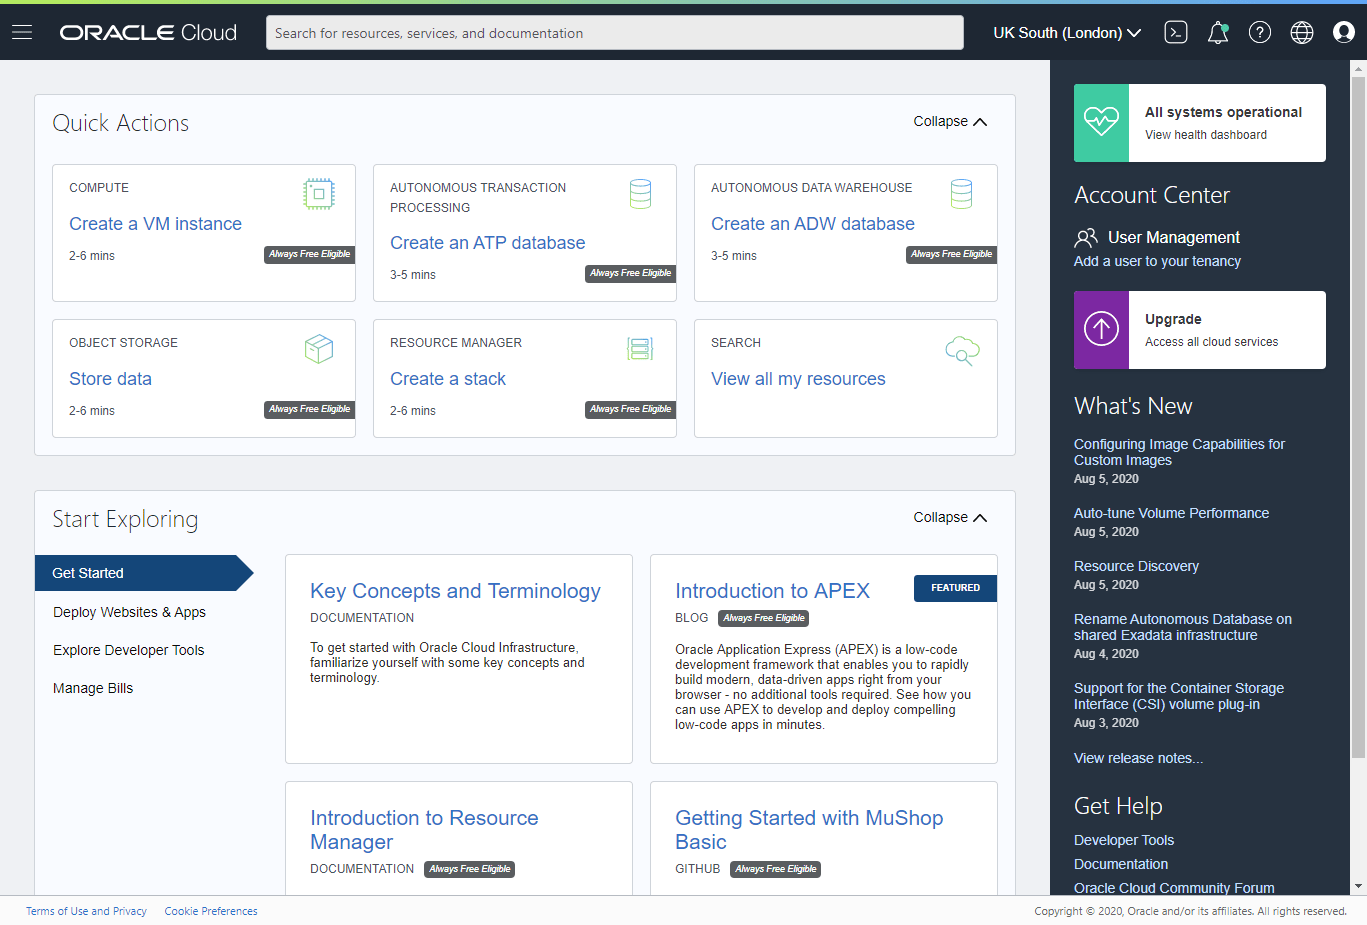Open the help question mark menu
This screenshot has height=925, width=1367.
1259,31
